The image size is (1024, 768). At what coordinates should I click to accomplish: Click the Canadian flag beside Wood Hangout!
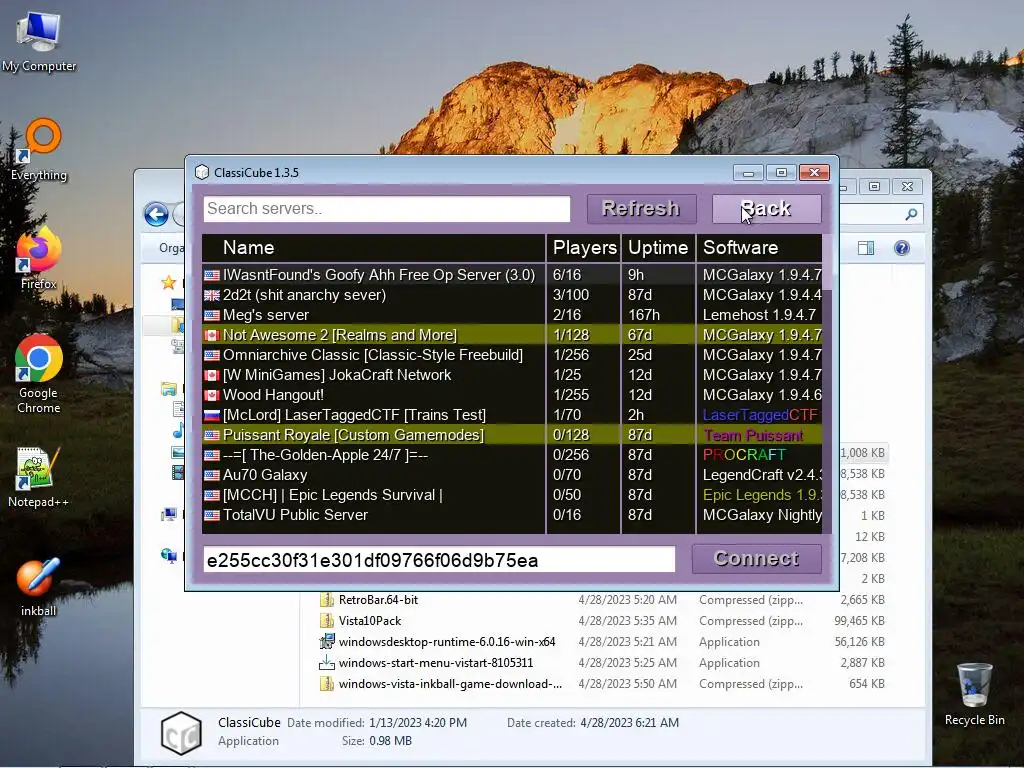tap(212, 395)
